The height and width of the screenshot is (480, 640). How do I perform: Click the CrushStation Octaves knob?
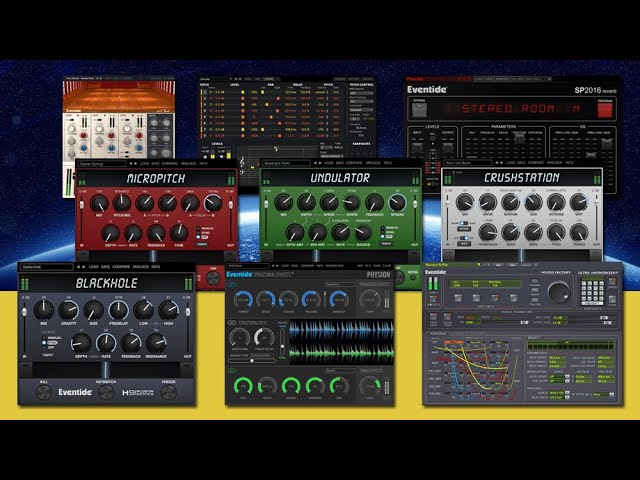(x=556, y=202)
